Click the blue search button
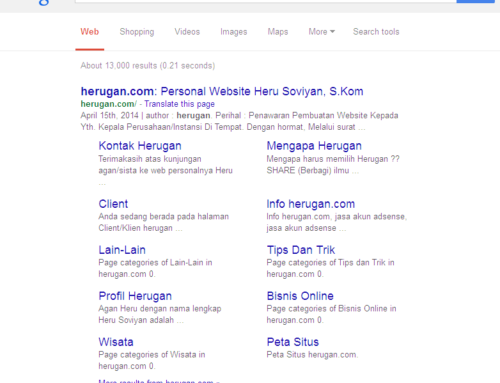Image resolution: width=500 pixels, height=383 pixels. tap(475, 1)
